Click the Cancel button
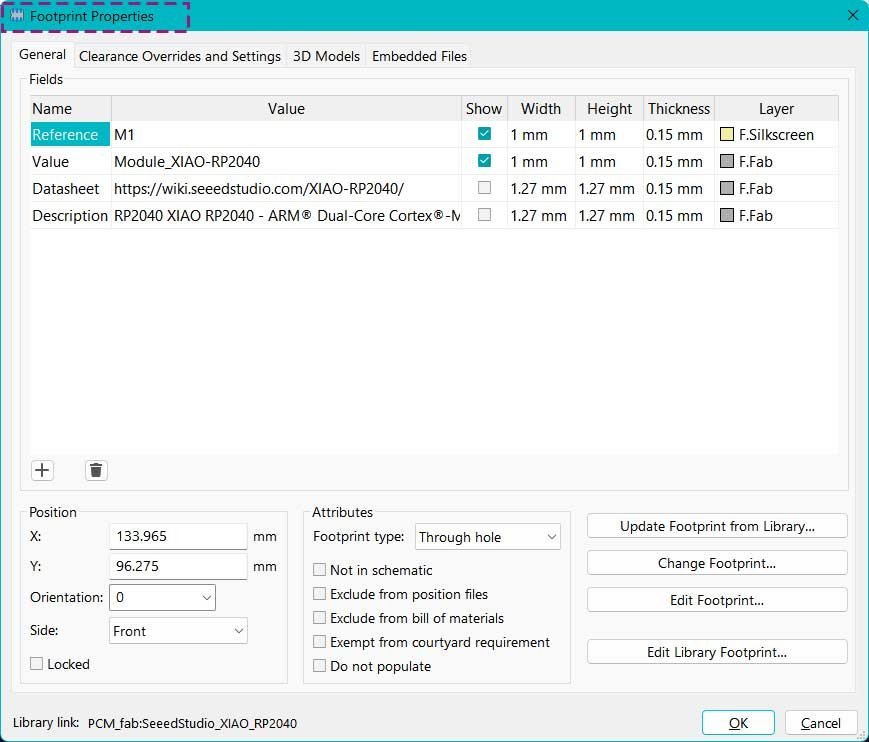The image size is (869, 742). pos(821,723)
